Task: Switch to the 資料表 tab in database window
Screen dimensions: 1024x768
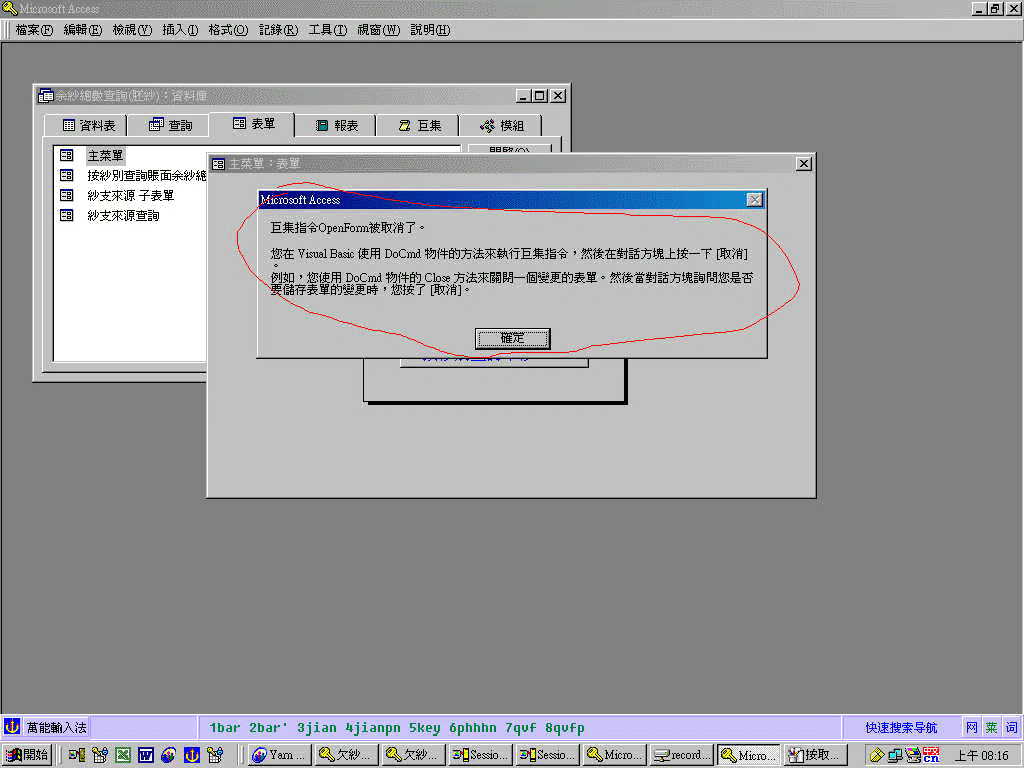Action: [x=88, y=125]
